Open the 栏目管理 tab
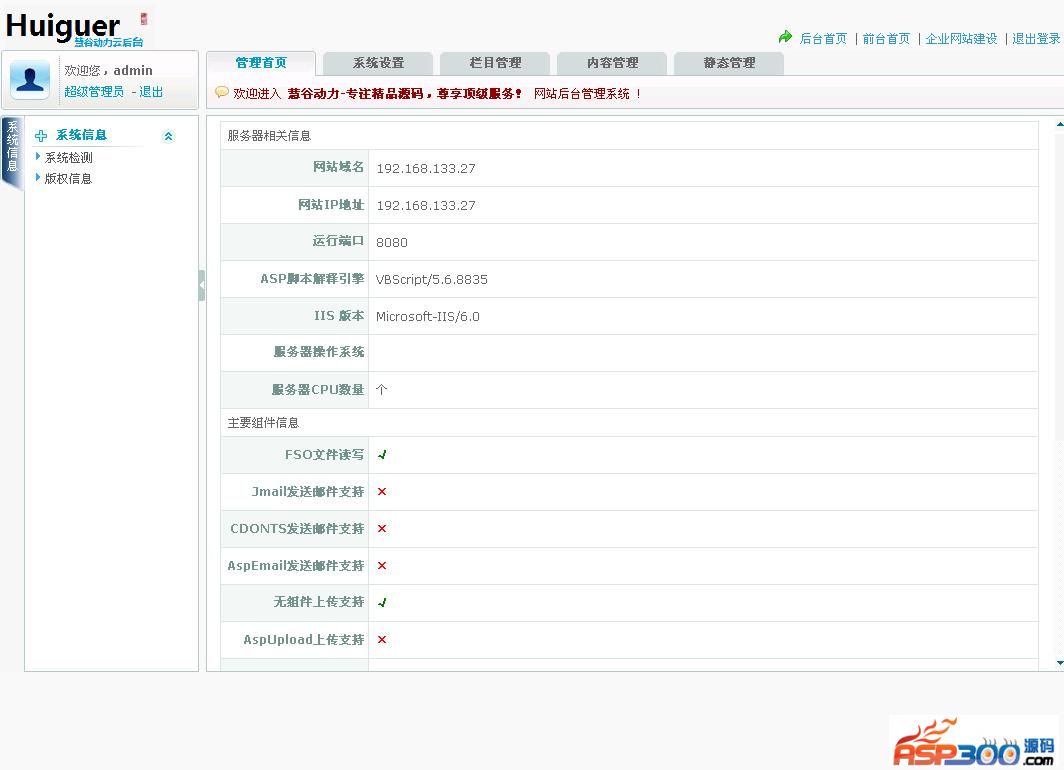The image size is (1064, 770). [495, 63]
